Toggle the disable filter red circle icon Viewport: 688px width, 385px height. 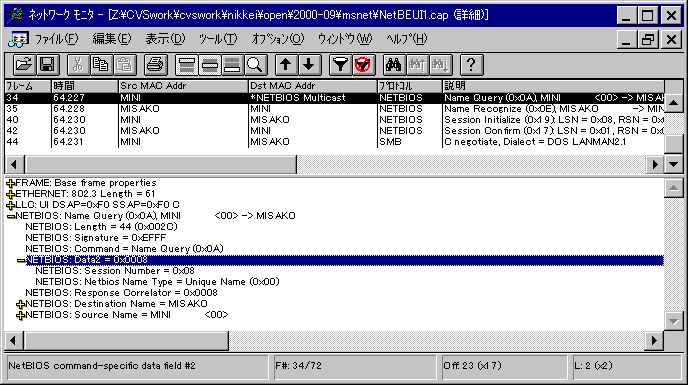click(x=363, y=65)
